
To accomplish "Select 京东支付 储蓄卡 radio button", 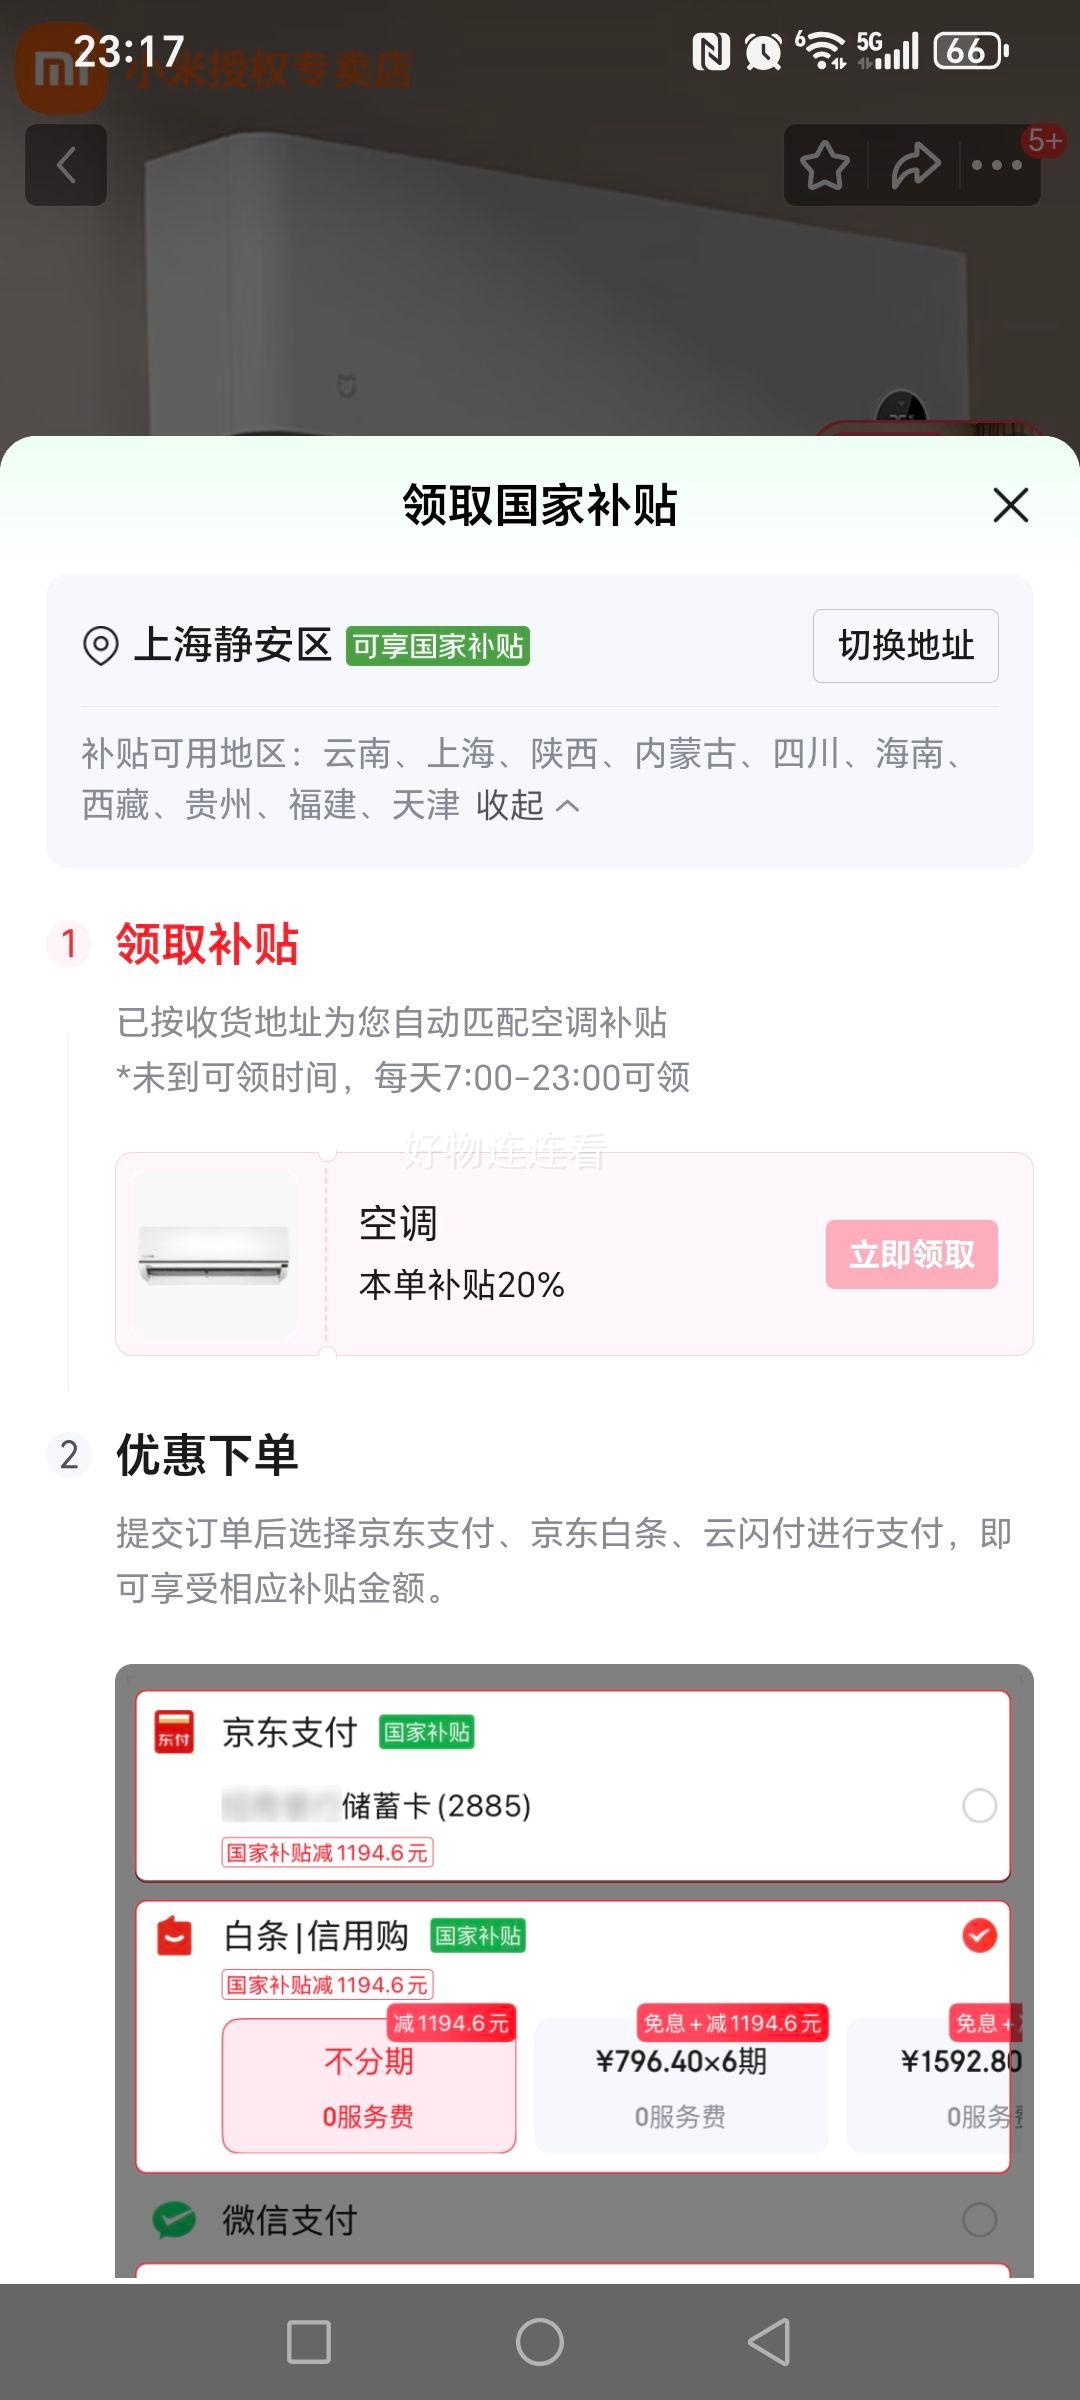I will (x=979, y=1805).
